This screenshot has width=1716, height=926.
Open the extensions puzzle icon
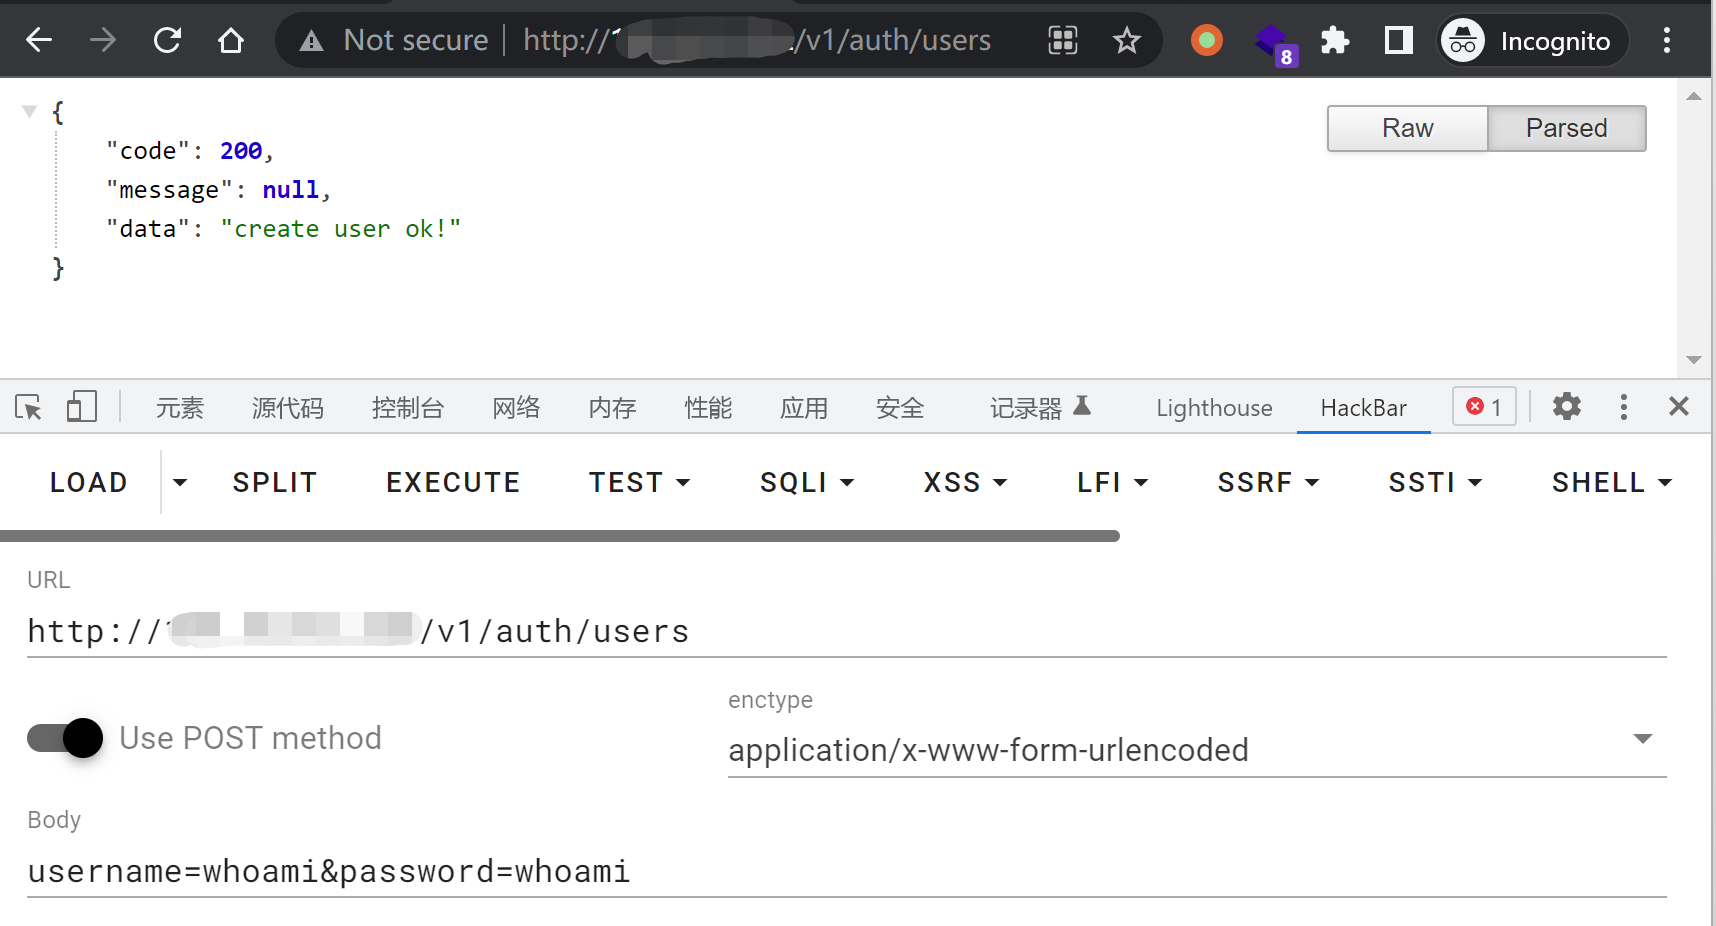pos(1334,40)
